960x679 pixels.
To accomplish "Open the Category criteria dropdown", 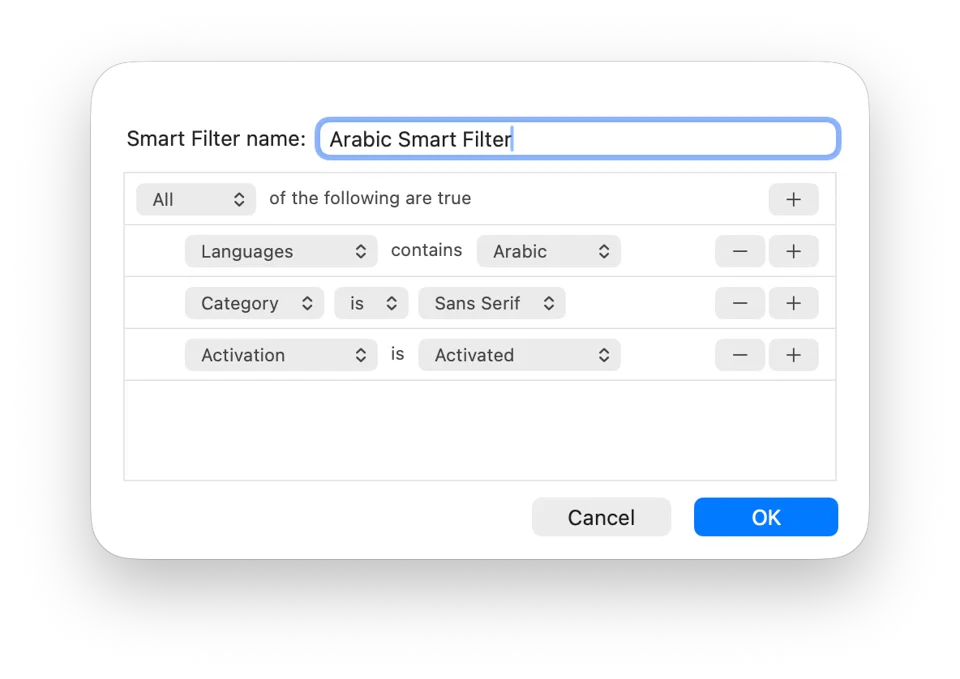I will [x=254, y=304].
